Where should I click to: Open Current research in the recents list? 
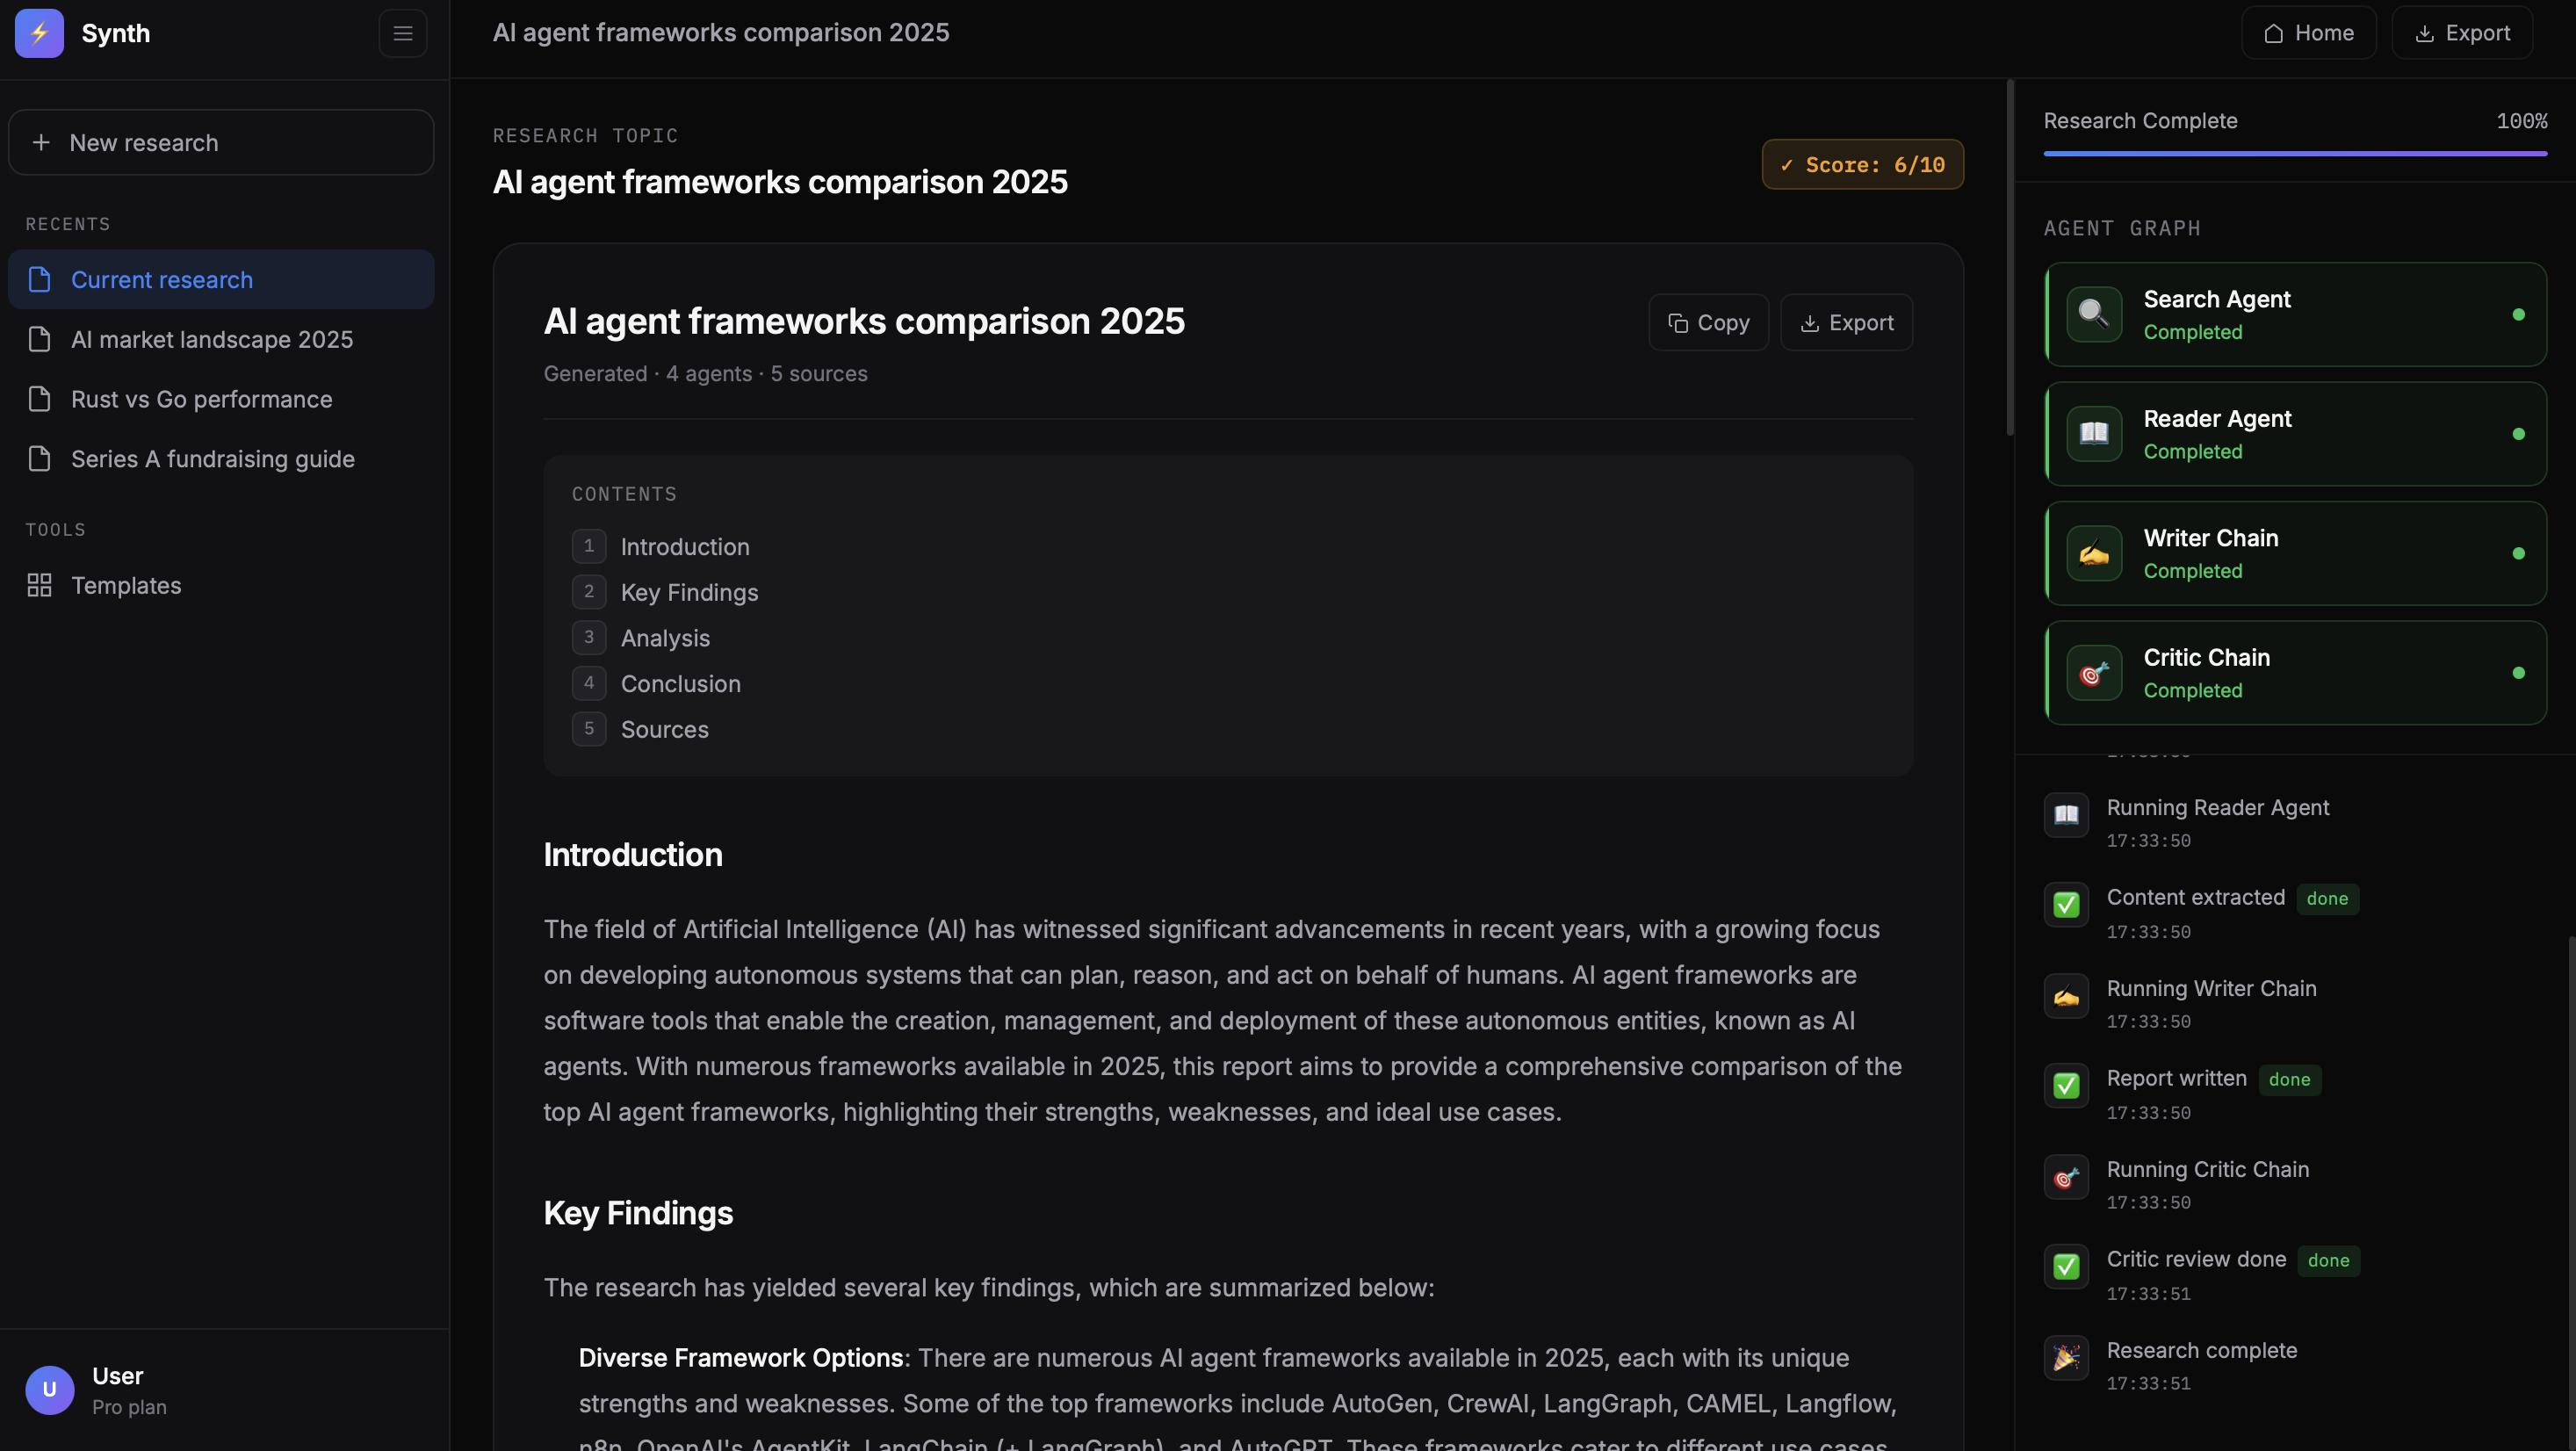pos(221,279)
